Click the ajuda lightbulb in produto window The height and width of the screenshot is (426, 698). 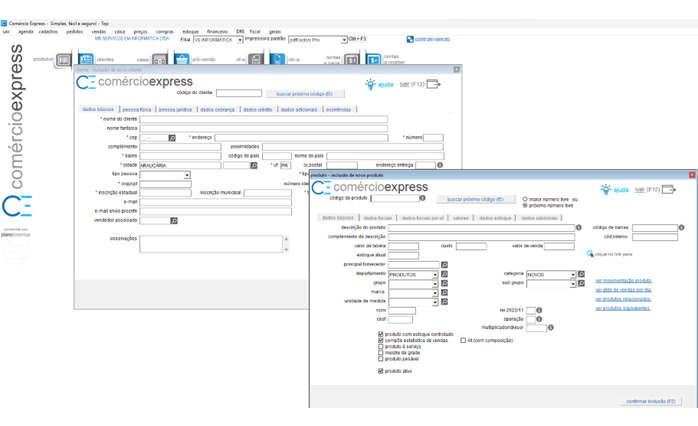(x=605, y=190)
